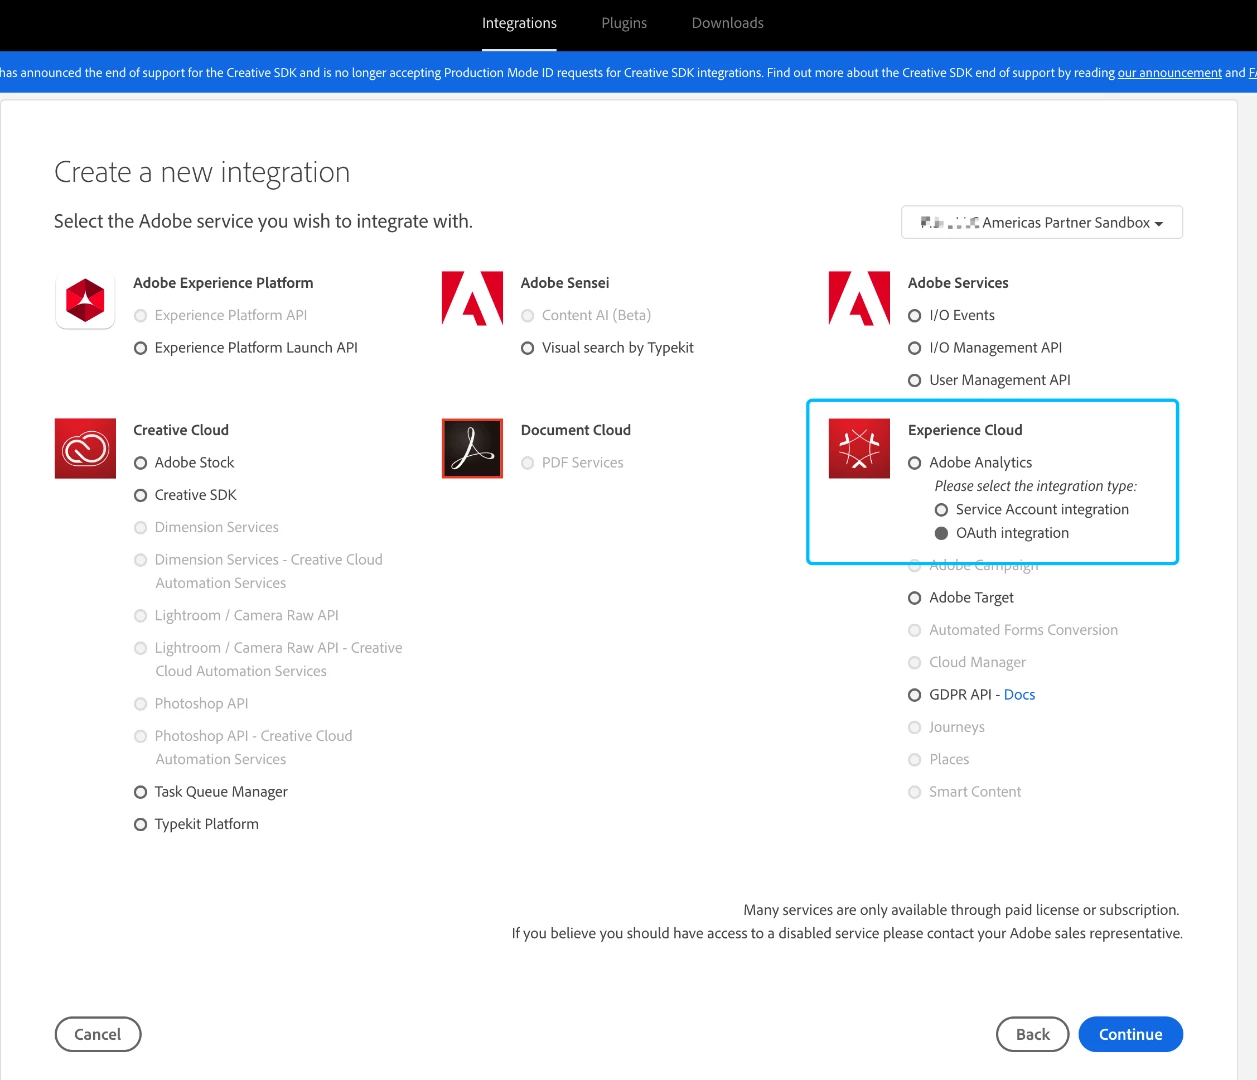Click disabled Automated Forms Conversion option
The width and height of the screenshot is (1257, 1080).
click(915, 630)
